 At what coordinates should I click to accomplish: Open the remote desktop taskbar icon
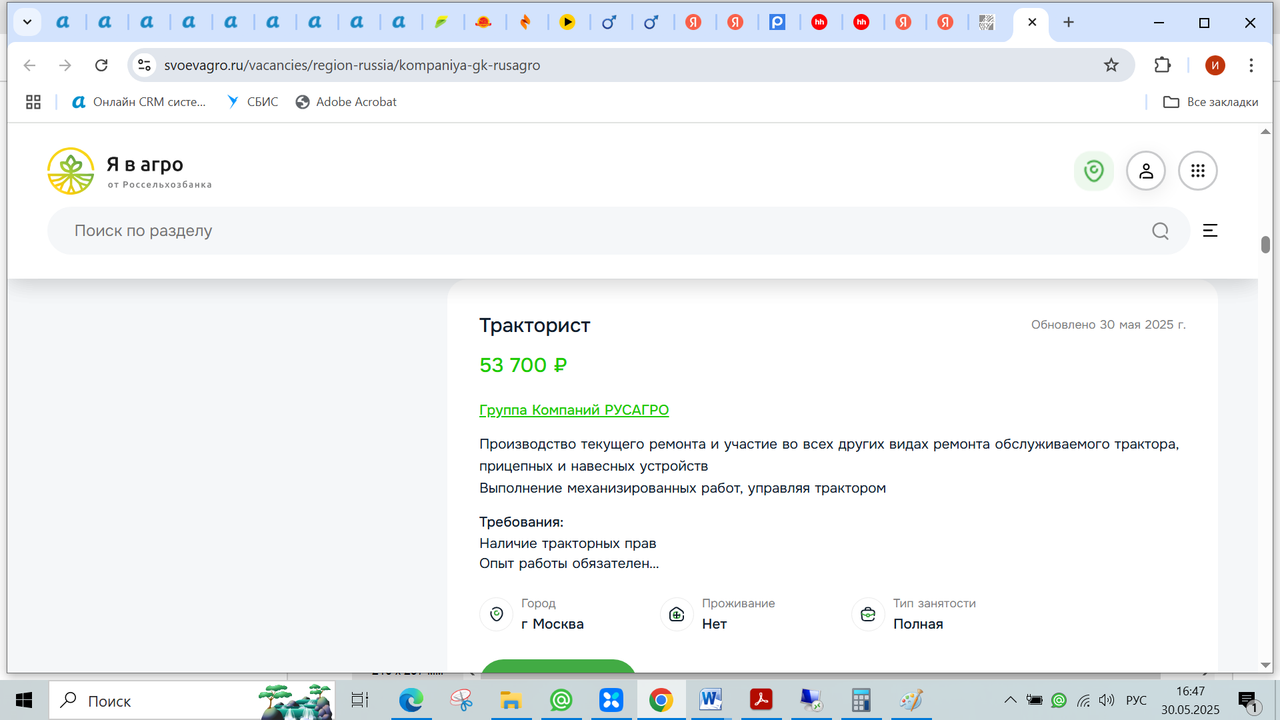click(x=811, y=700)
